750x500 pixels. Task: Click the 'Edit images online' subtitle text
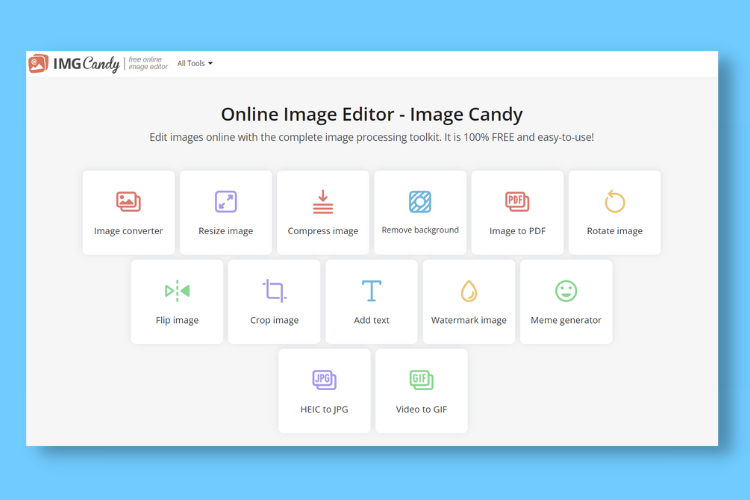(372, 137)
